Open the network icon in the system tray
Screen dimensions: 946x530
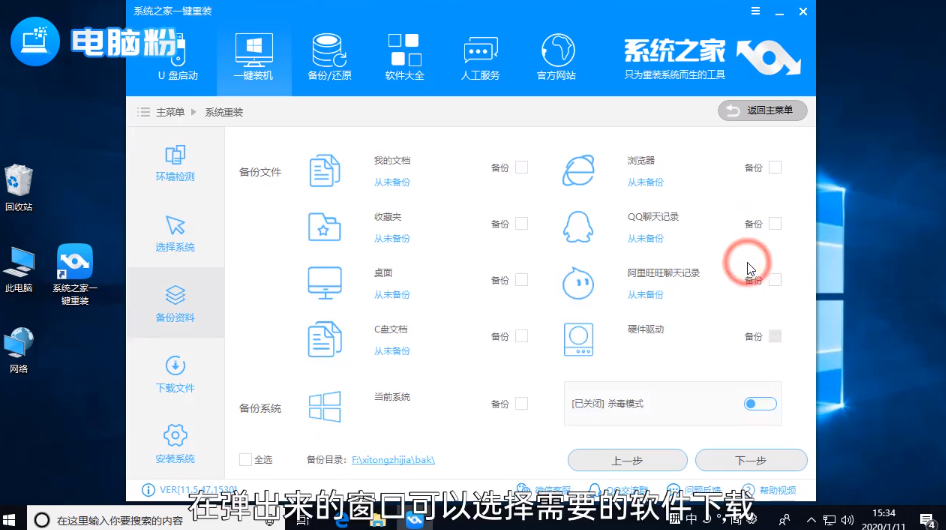[x=830, y=520]
